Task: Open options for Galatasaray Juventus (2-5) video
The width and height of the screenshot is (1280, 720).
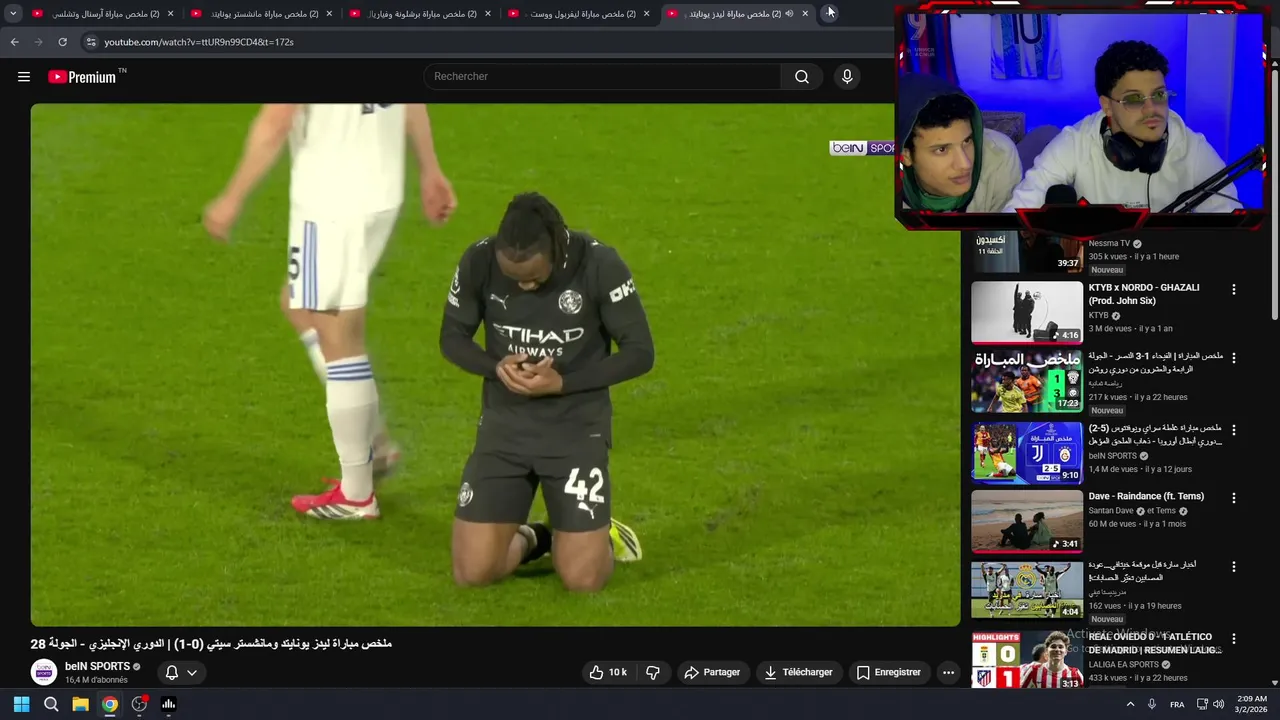Action: point(1233,429)
